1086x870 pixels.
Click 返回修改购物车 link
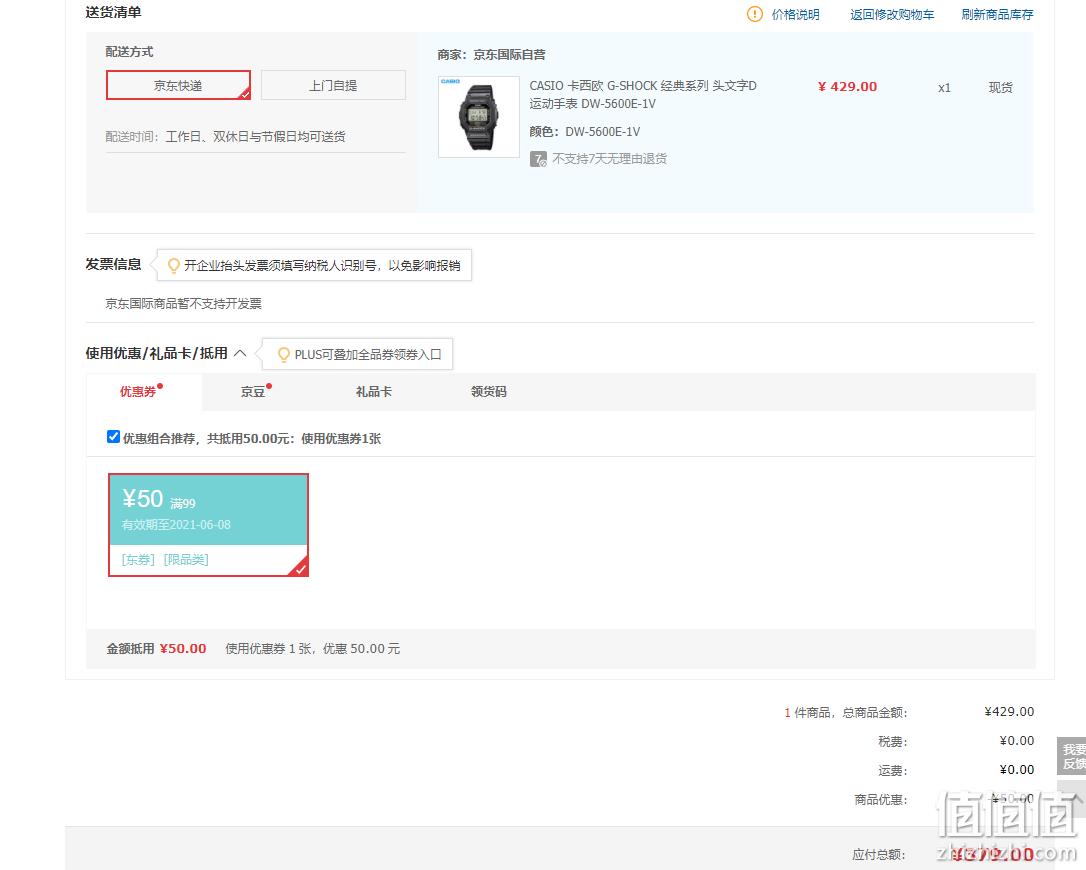[892, 15]
